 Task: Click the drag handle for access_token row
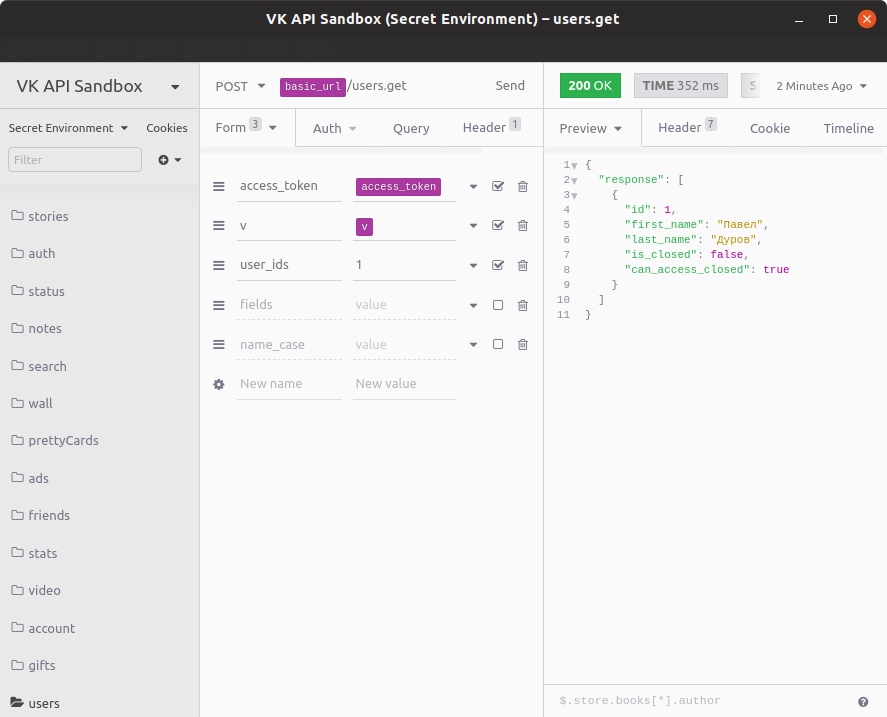(218, 186)
